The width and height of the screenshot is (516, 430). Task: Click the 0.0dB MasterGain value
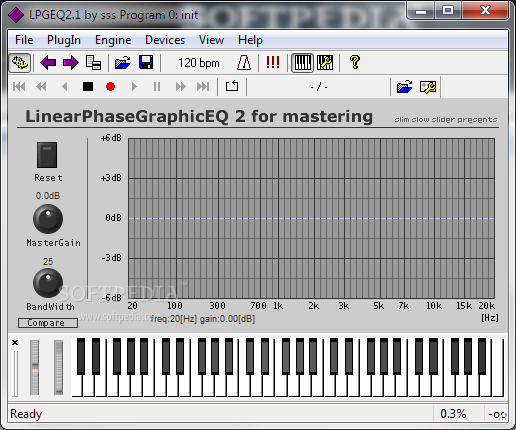48,196
